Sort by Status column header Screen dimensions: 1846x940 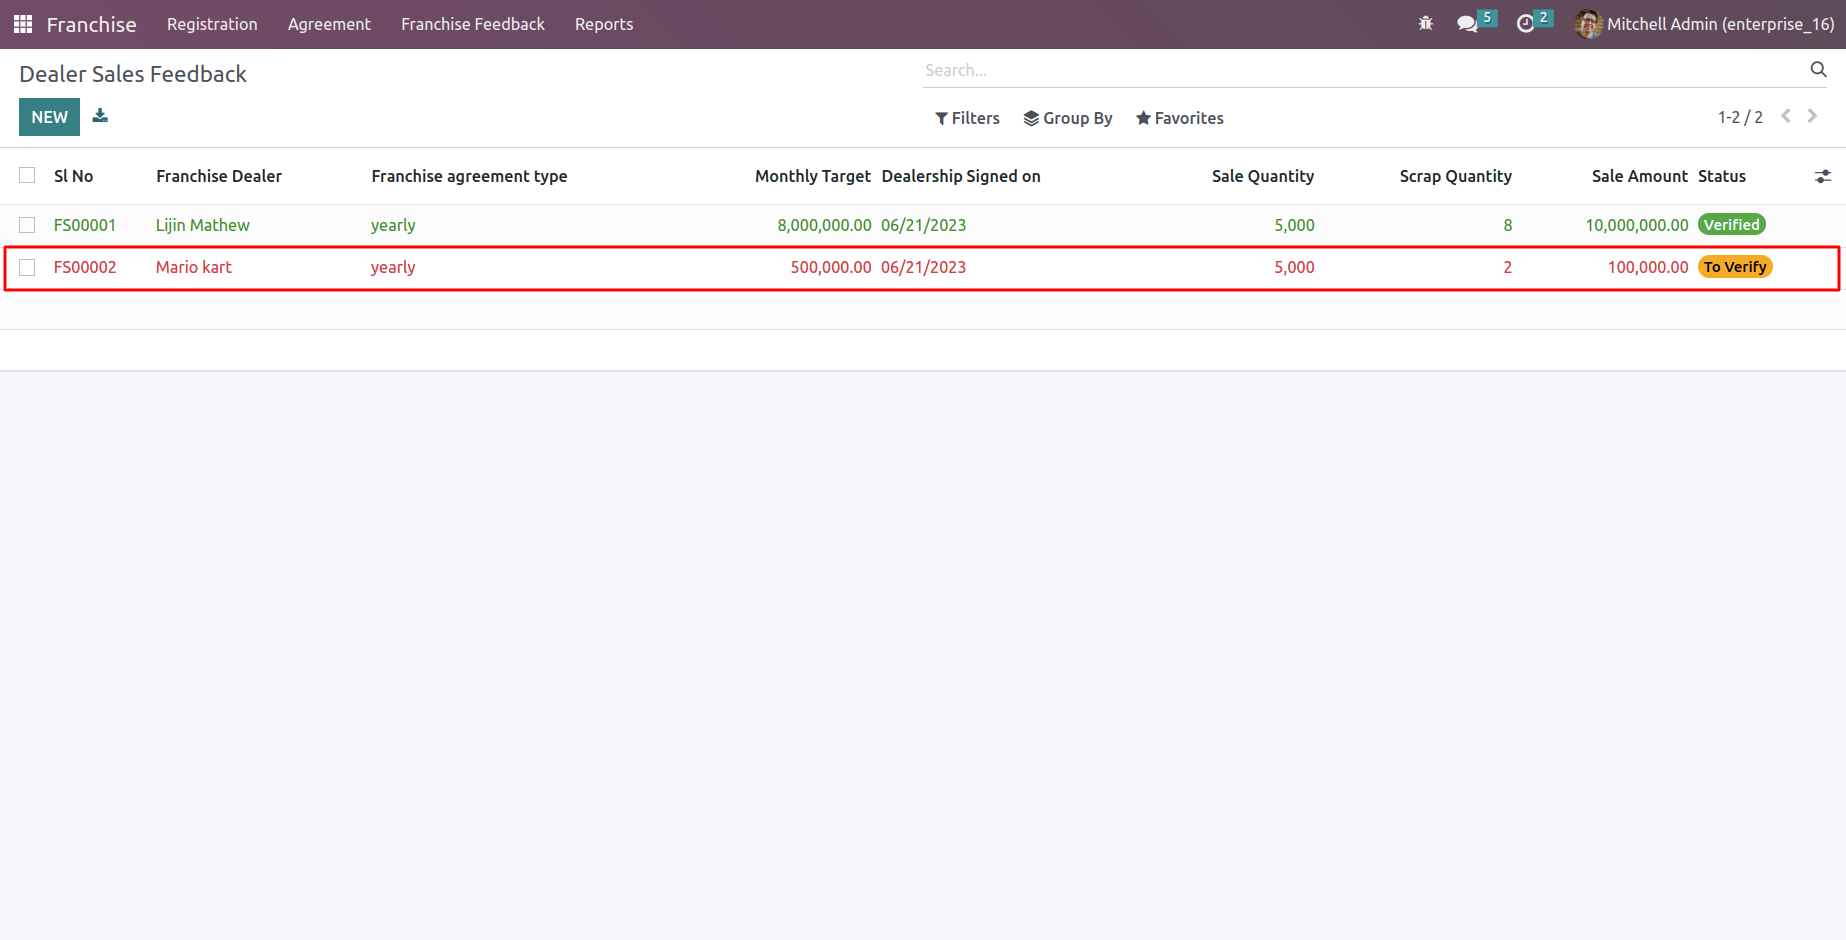[x=1722, y=176]
